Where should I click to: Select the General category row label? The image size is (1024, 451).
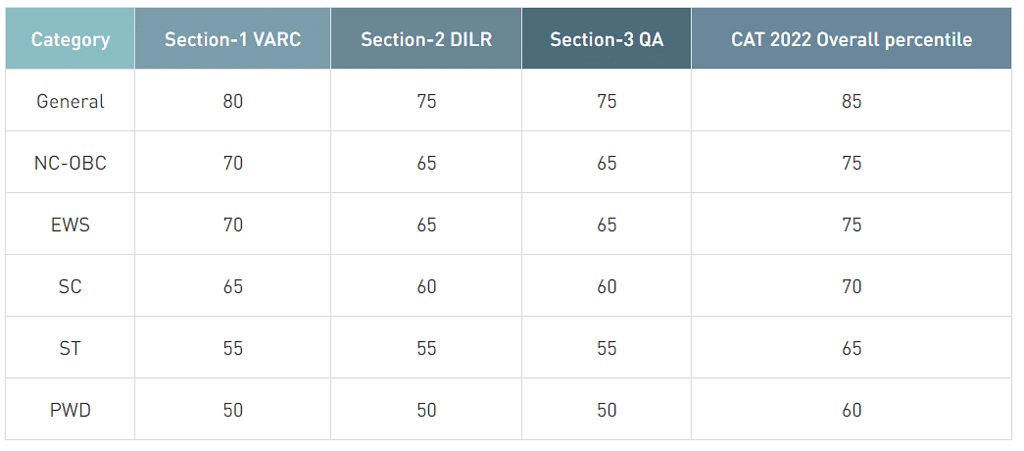point(70,101)
